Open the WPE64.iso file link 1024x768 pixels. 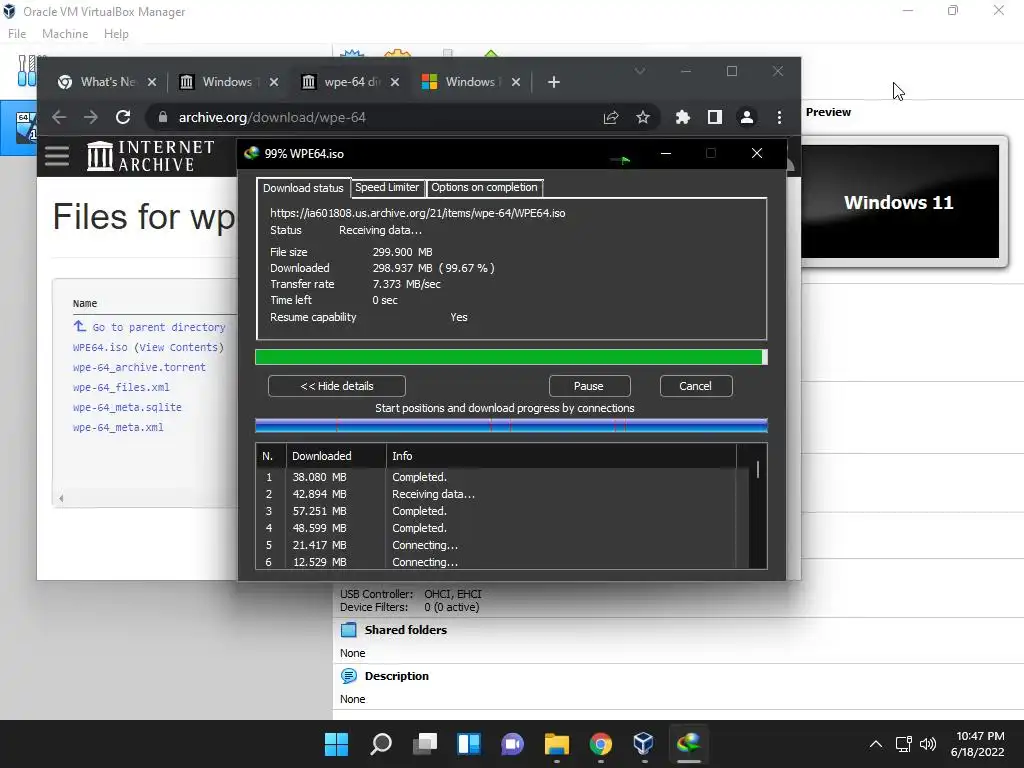[100, 347]
